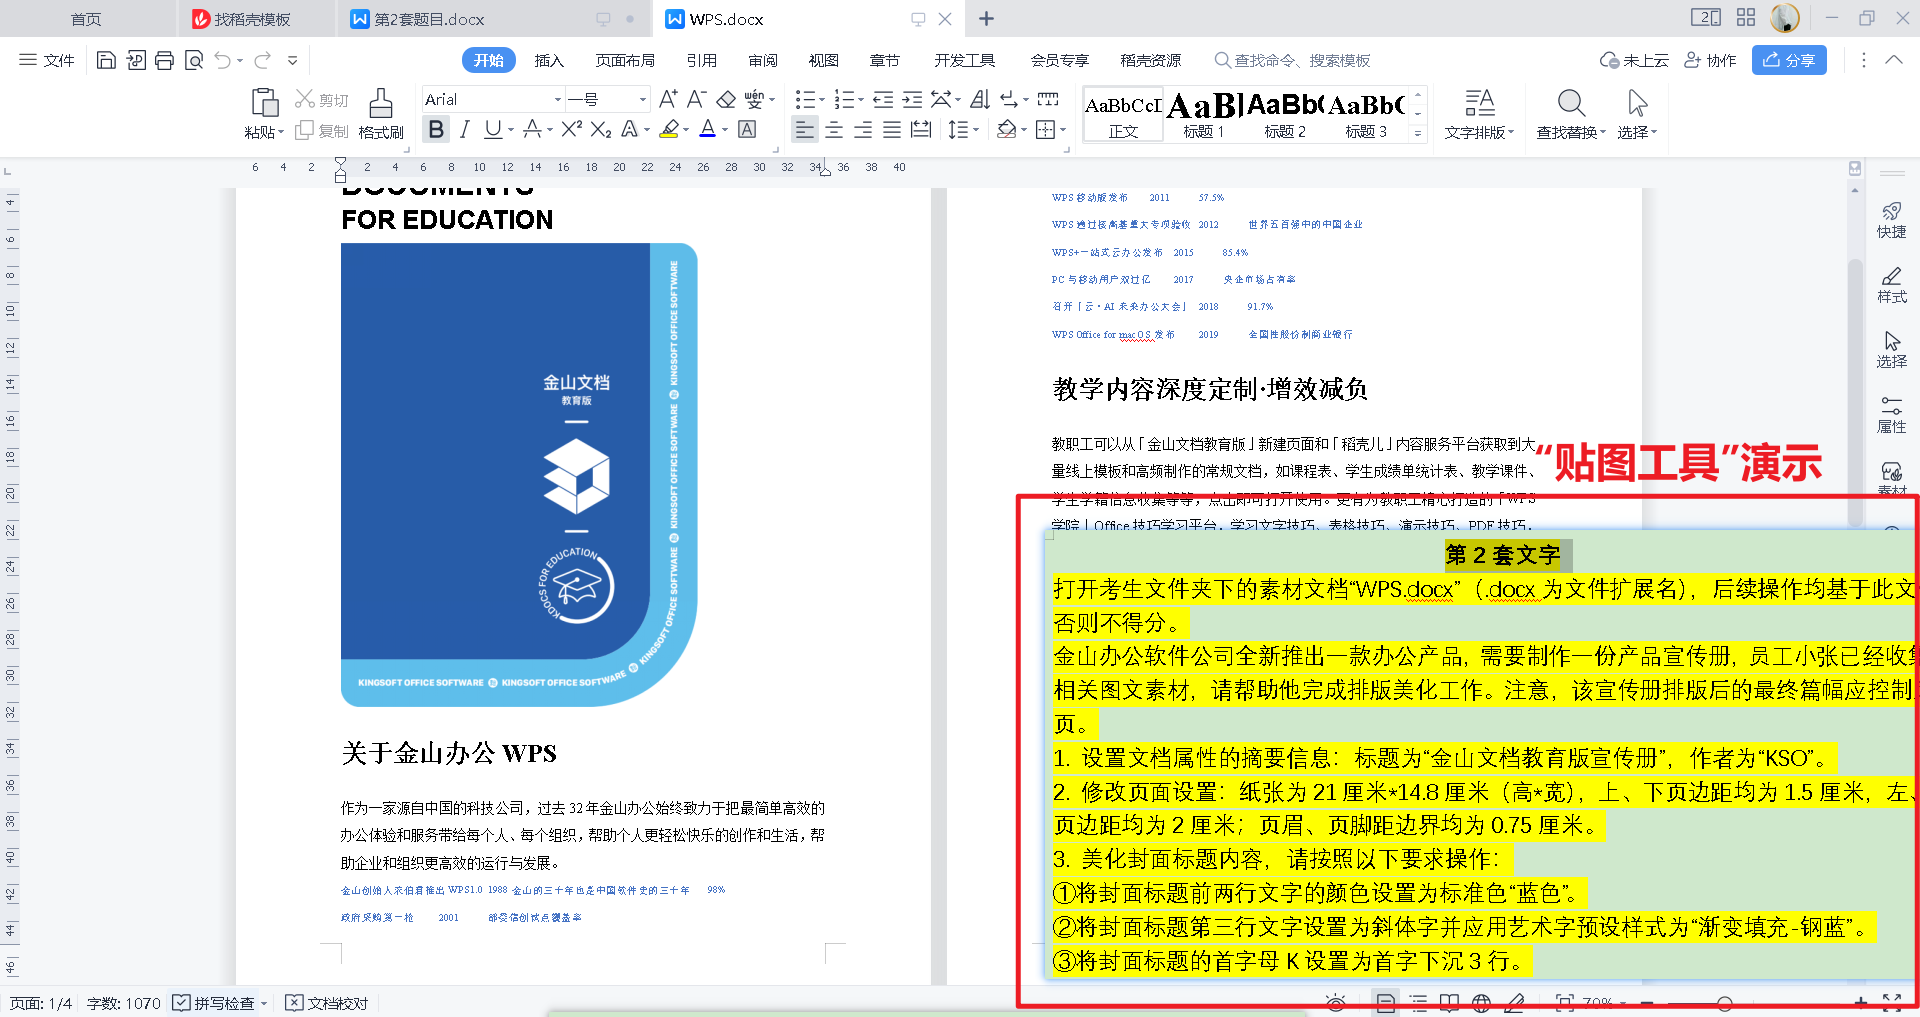The image size is (1920, 1017).
Task: Click the Print icon in quick access toolbar
Action: [x=164, y=60]
